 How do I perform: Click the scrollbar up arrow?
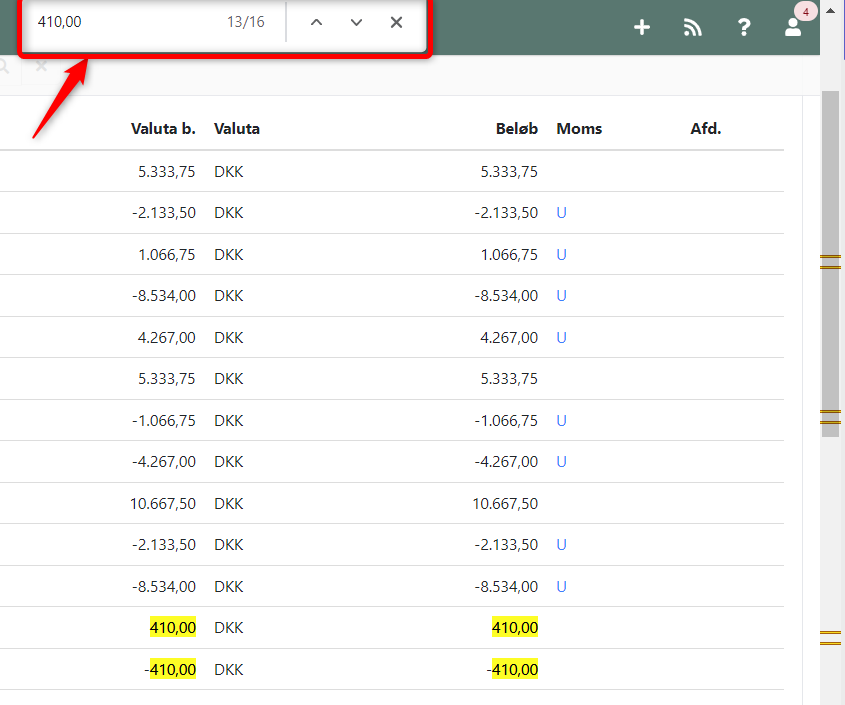coord(830,9)
